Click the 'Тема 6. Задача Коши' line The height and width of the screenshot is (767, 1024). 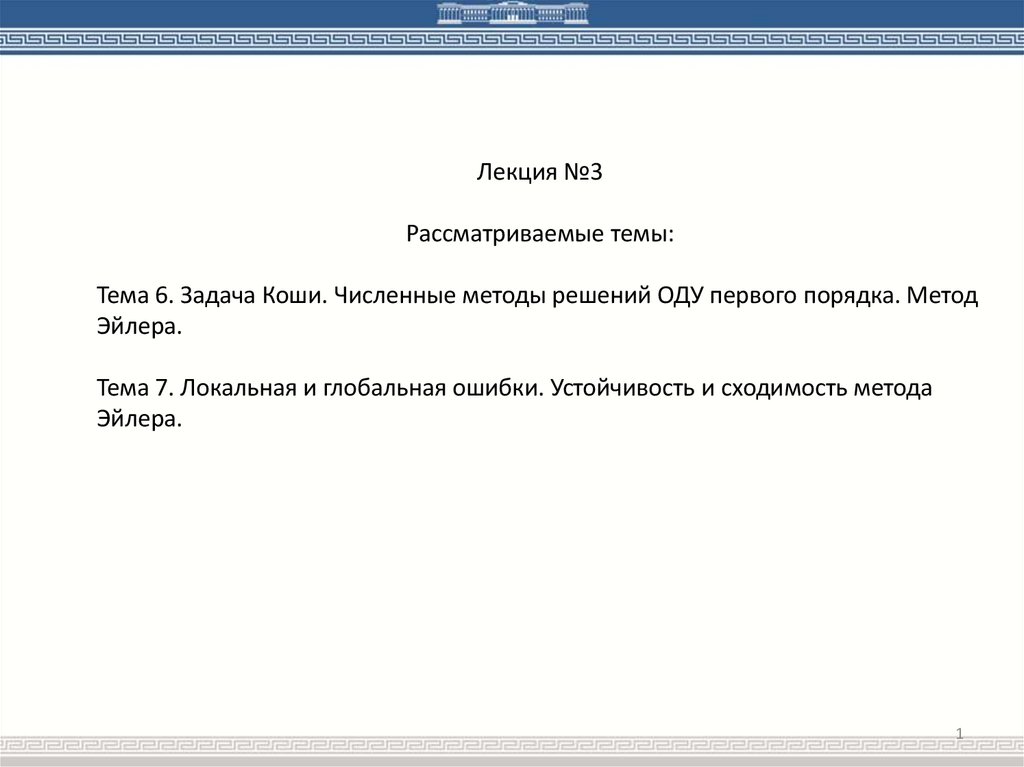pos(537,295)
